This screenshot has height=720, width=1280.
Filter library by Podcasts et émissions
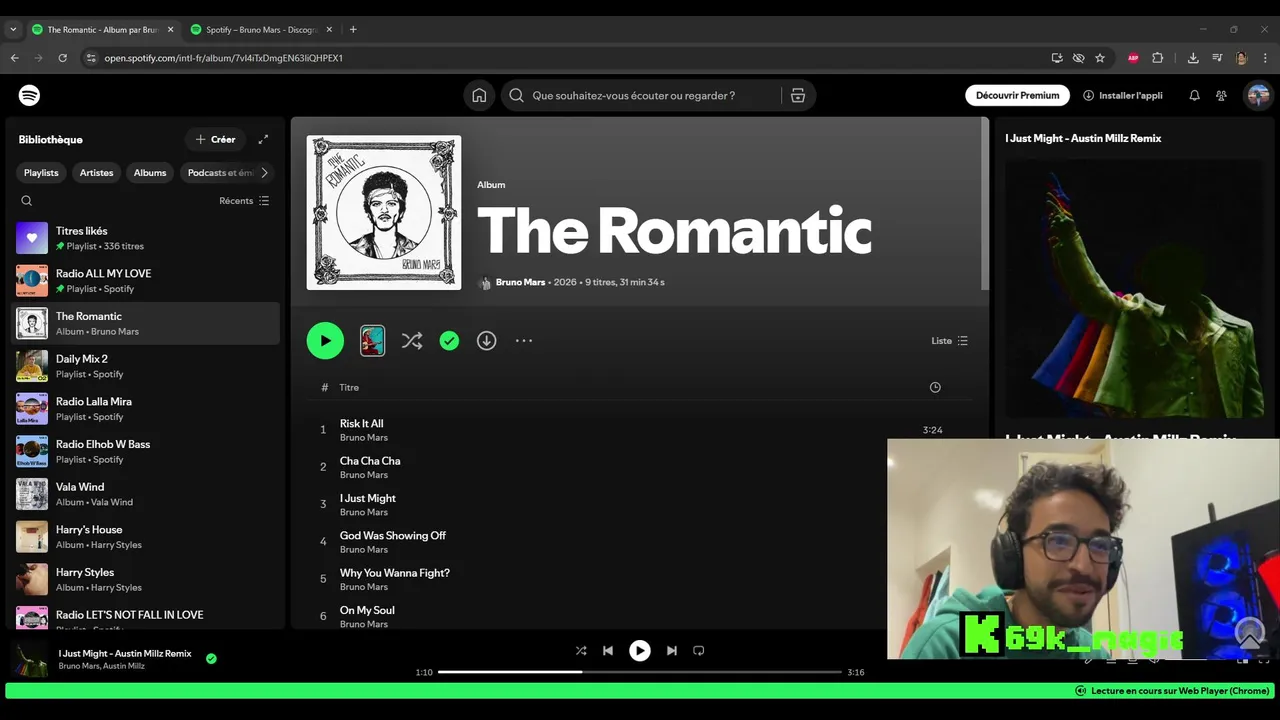tap(221, 172)
